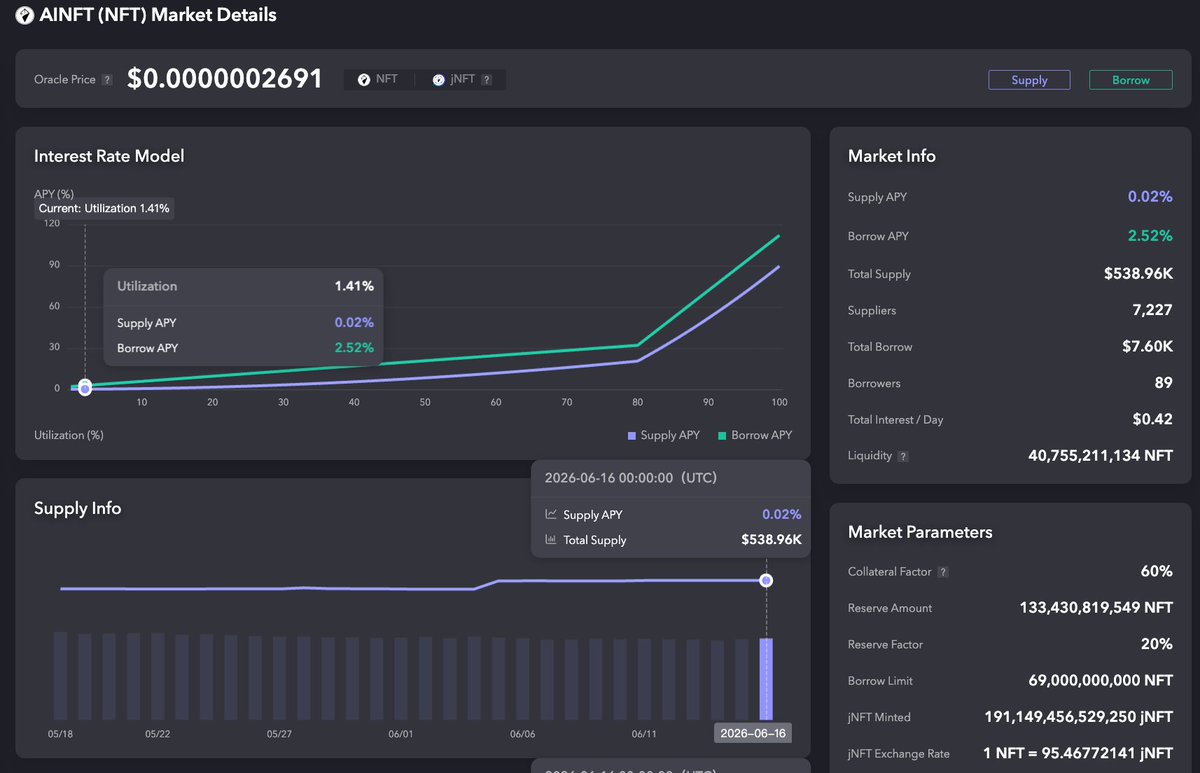Click jNFT Minted value 191,149,456,529,250 jNFT
This screenshot has width=1200, height=773.
pos(1078,717)
